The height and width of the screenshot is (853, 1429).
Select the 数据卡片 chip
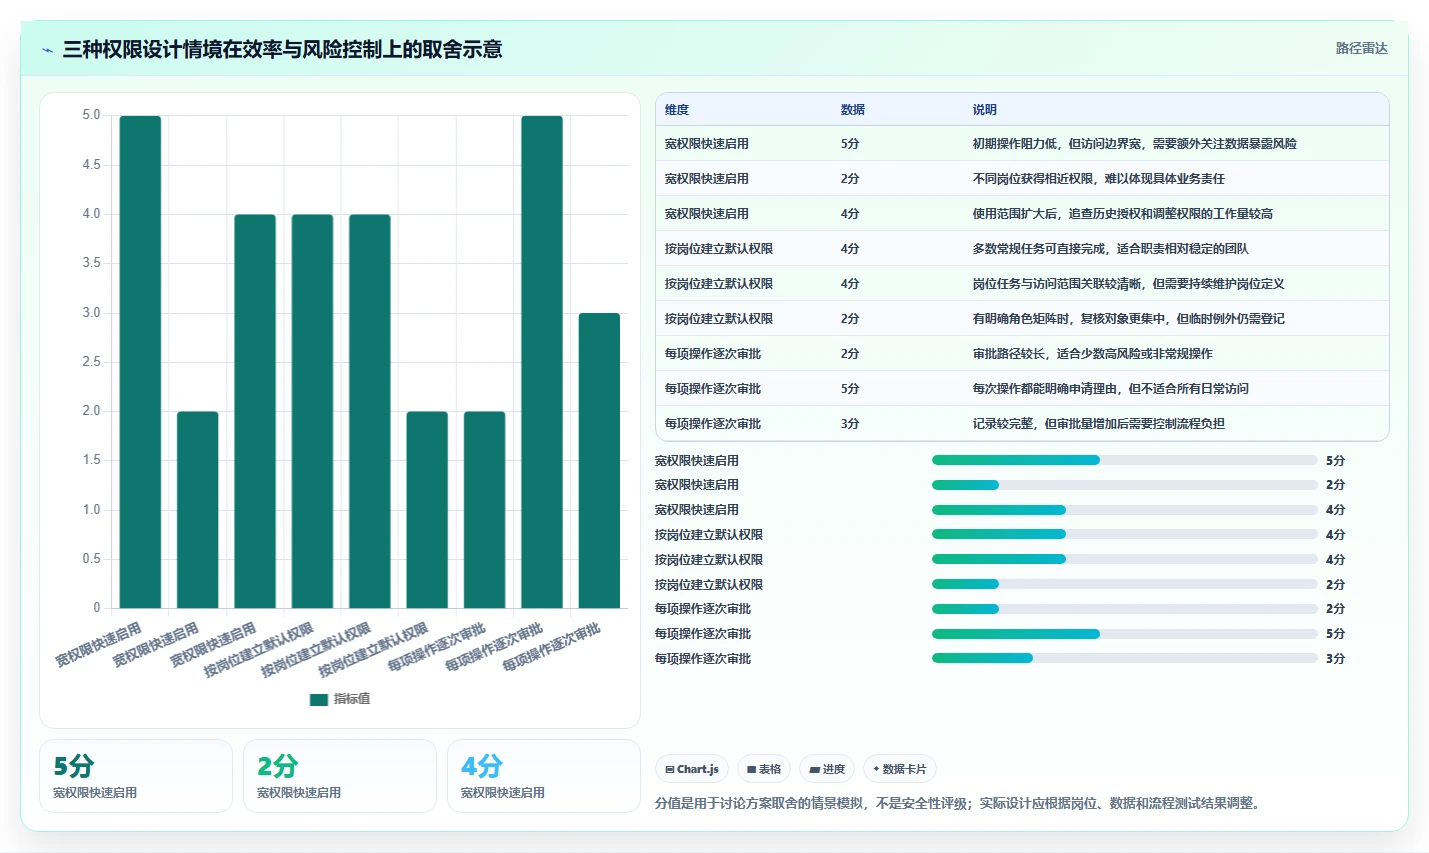(x=900, y=769)
